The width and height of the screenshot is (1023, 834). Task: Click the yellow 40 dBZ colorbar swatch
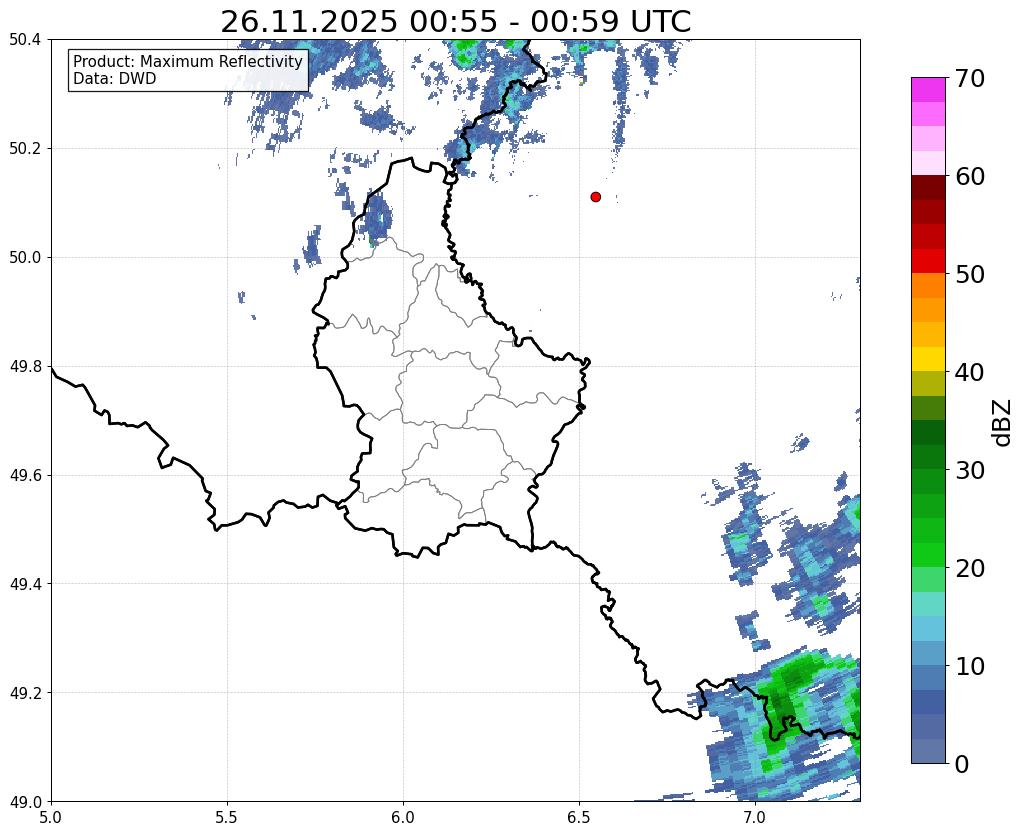928,359
